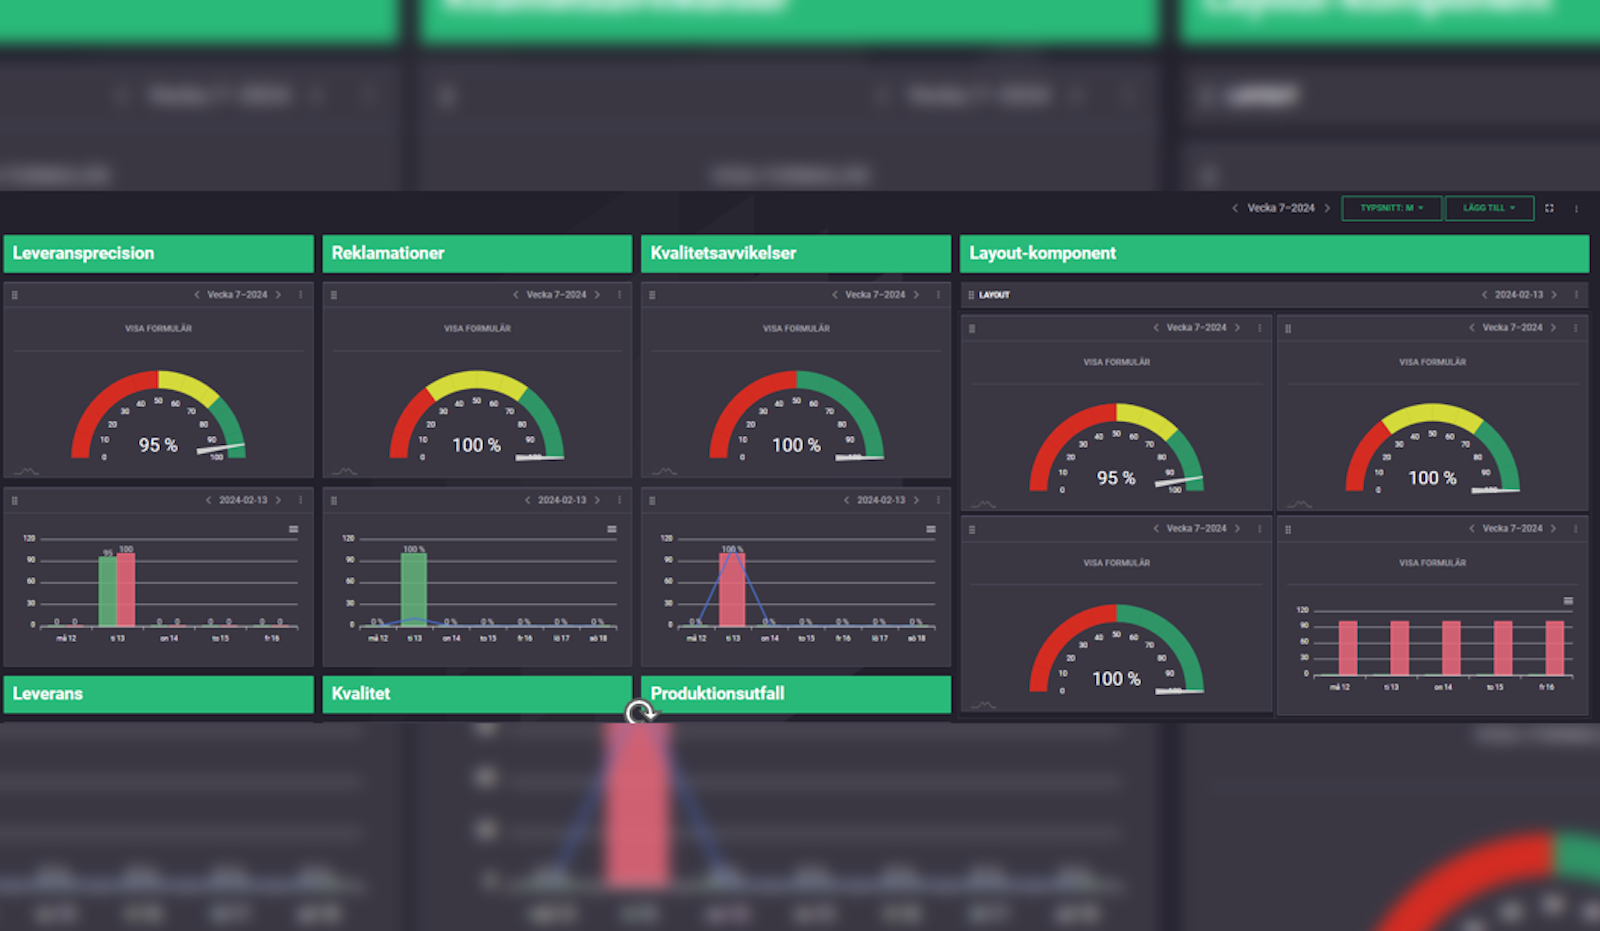The height and width of the screenshot is (931, 1600).
Task: Select the Layout-komponent header
Action: [1274, 253]
